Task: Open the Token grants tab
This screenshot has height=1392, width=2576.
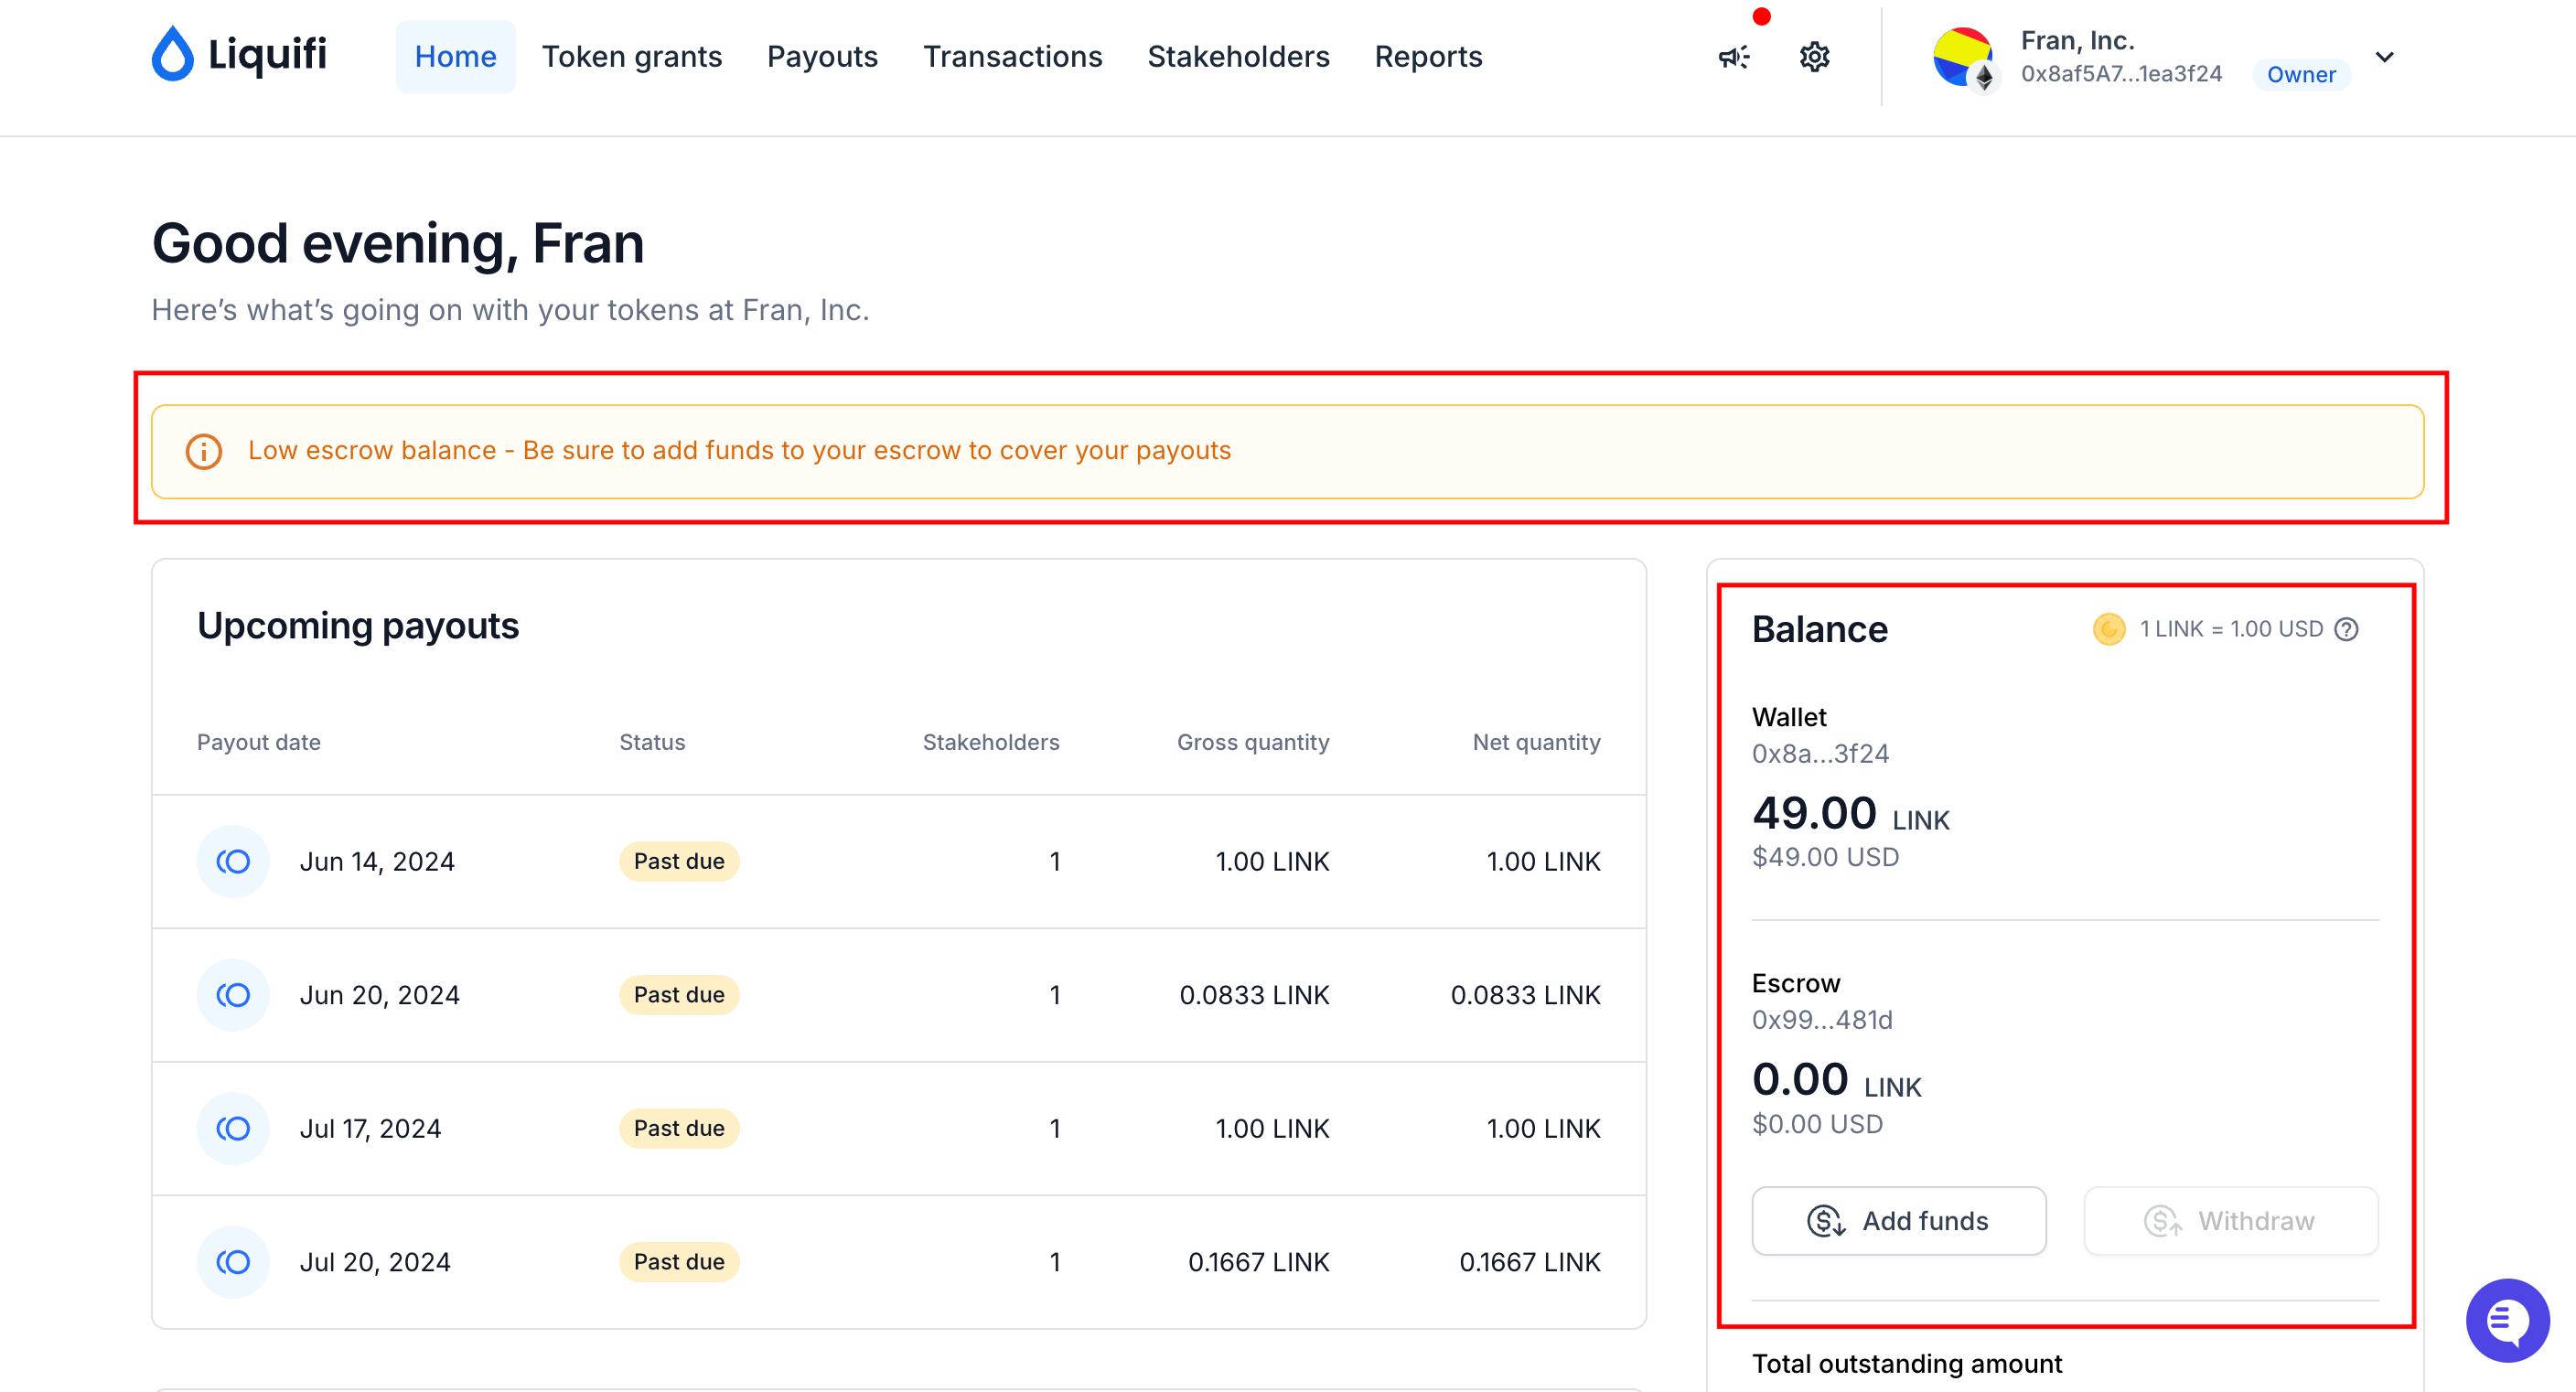Action: pos(632,56)
